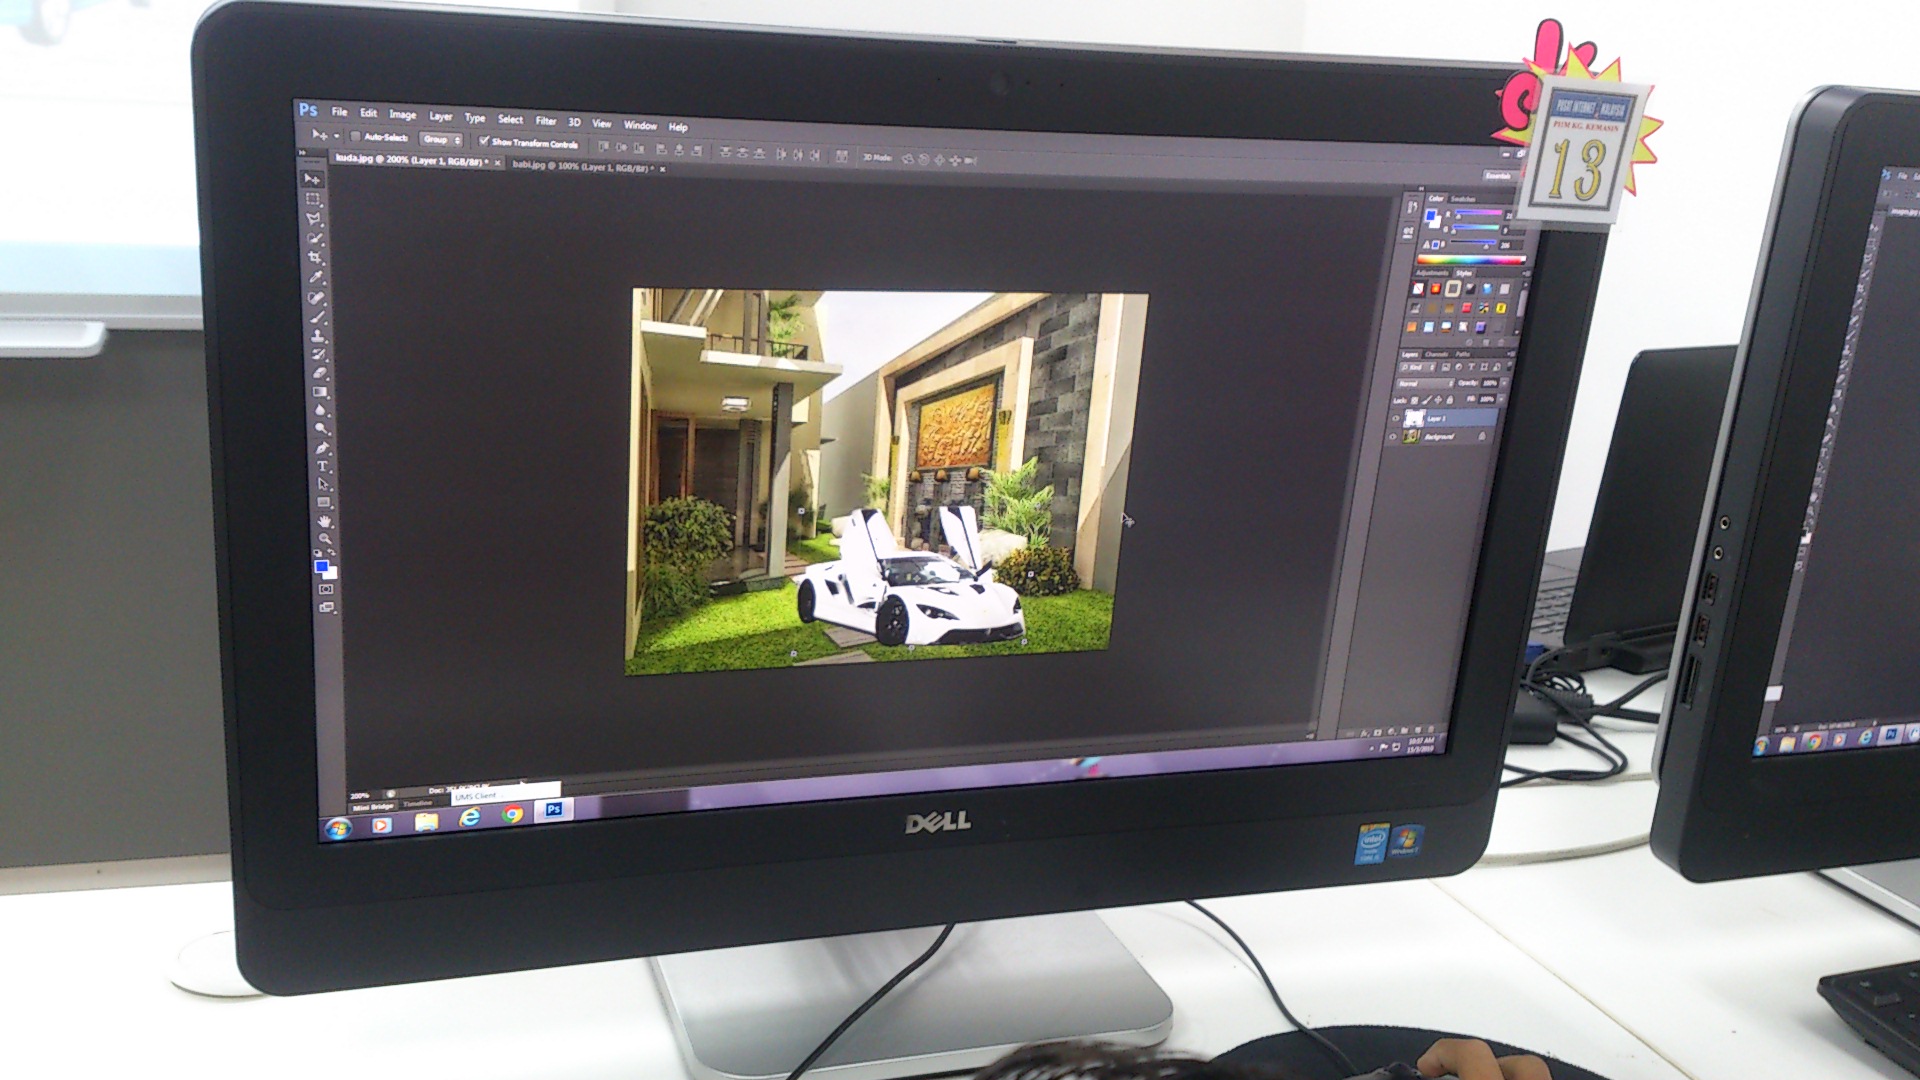1920x1080 pixels.
Task: Select the Zoom tool
Action: [325, 539]
